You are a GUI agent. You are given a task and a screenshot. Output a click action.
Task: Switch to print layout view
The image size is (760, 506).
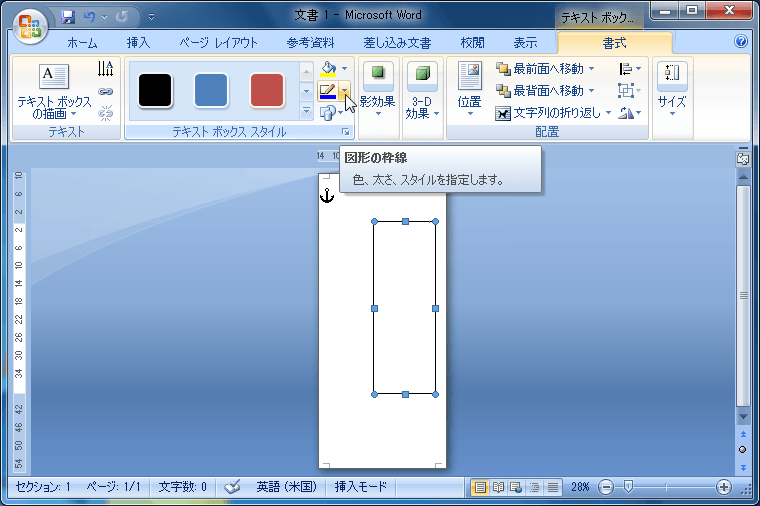[480, 487]
